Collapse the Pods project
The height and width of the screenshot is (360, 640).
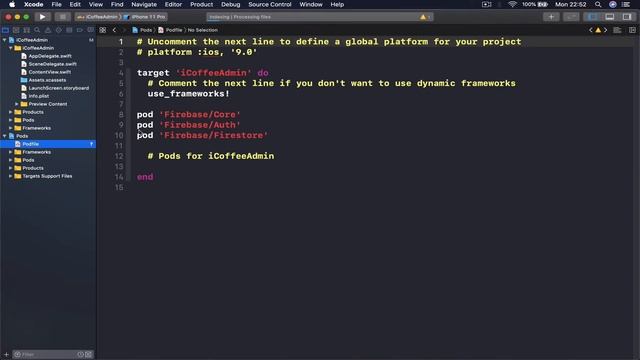(x=4, y=136)
